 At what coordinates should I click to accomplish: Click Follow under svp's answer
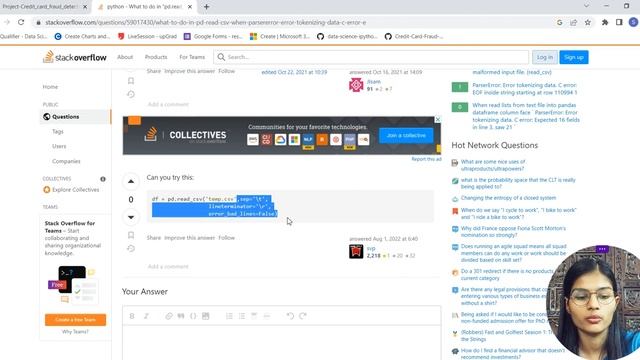227,238
